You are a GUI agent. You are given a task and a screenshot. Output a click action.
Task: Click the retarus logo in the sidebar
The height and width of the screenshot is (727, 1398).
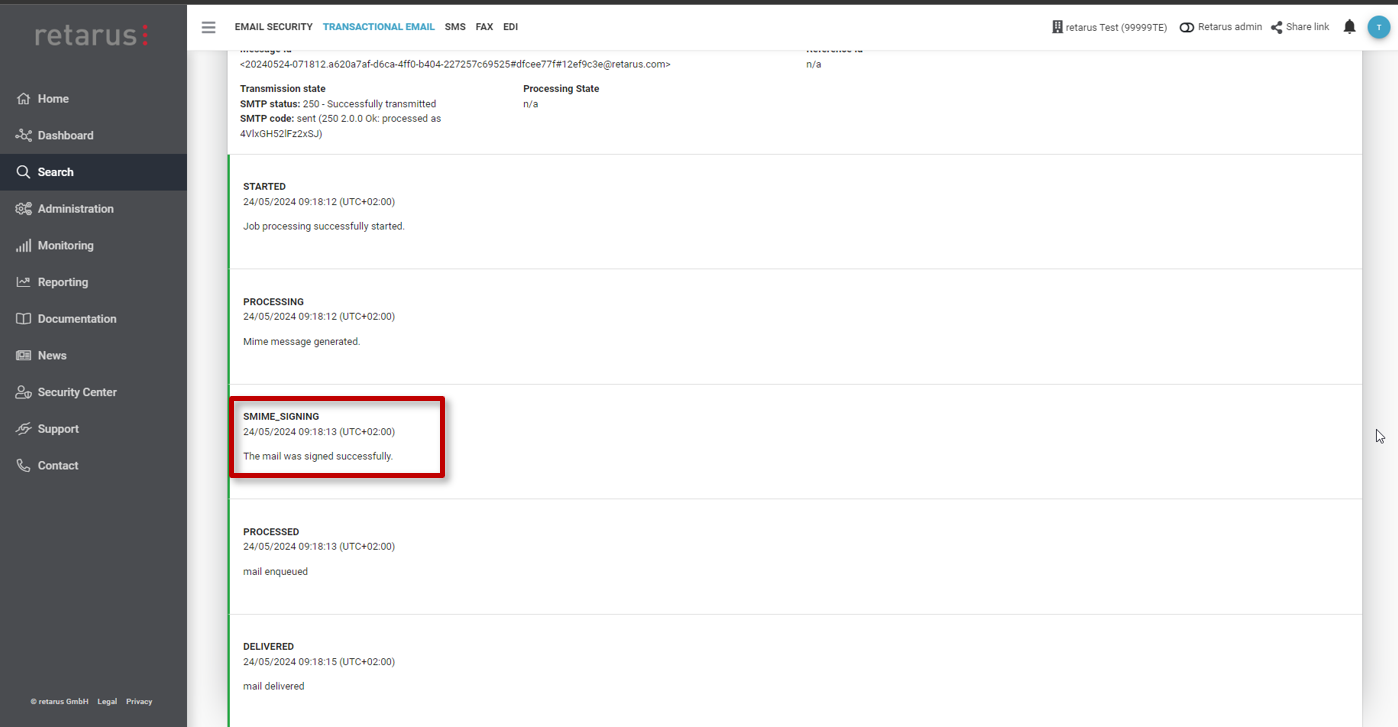tap(93, 34)
